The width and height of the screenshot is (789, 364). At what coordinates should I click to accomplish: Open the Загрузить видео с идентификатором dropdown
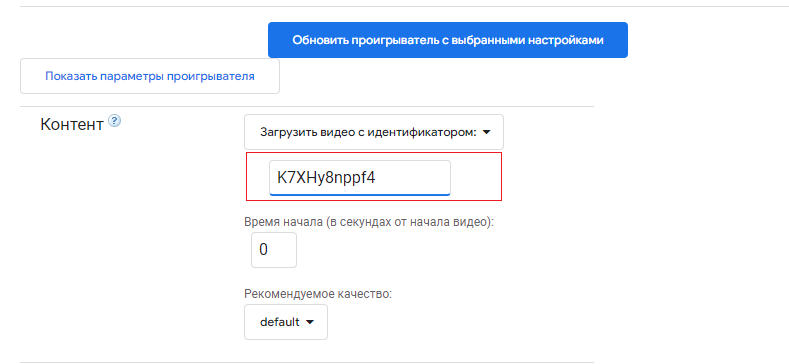(x=374, y=132)
